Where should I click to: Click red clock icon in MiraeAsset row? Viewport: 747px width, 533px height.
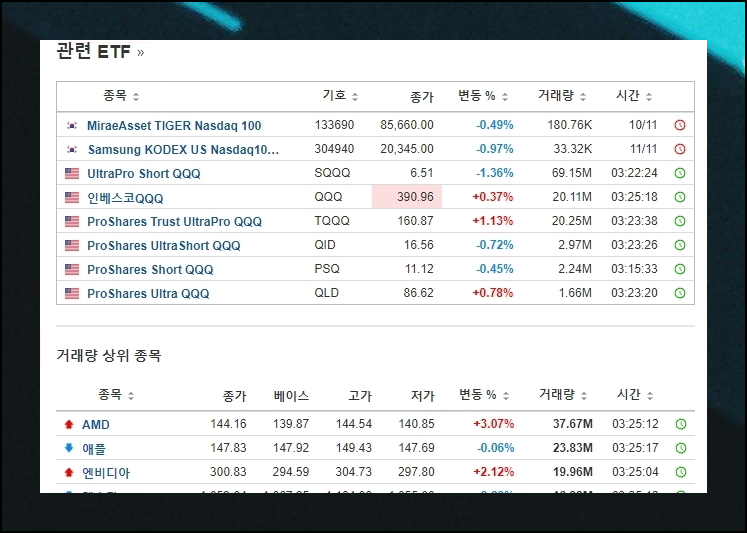pyautogui.click(x=680, y=125)
